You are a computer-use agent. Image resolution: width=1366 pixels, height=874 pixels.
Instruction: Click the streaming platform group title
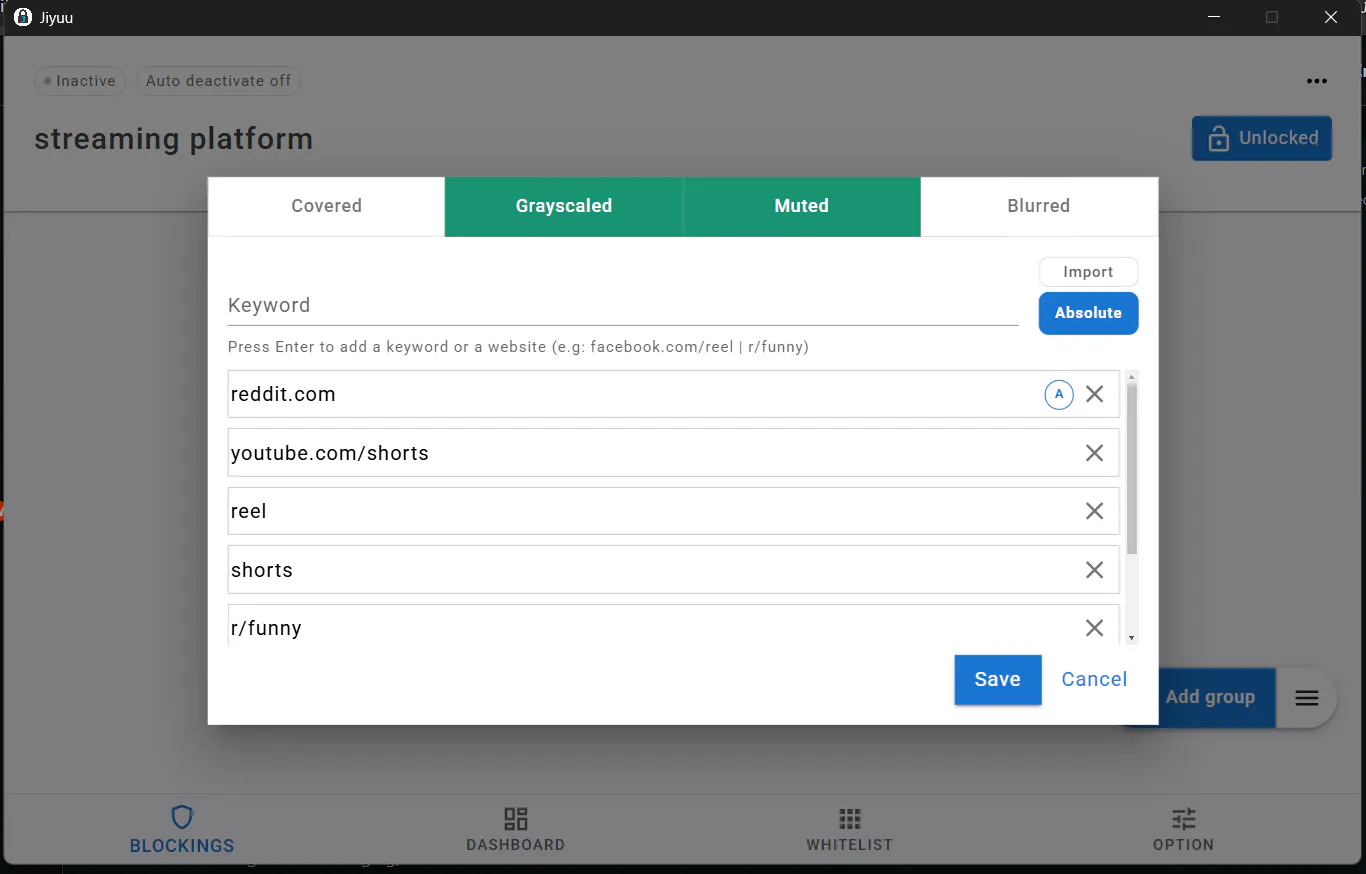[x=174, y=139]
